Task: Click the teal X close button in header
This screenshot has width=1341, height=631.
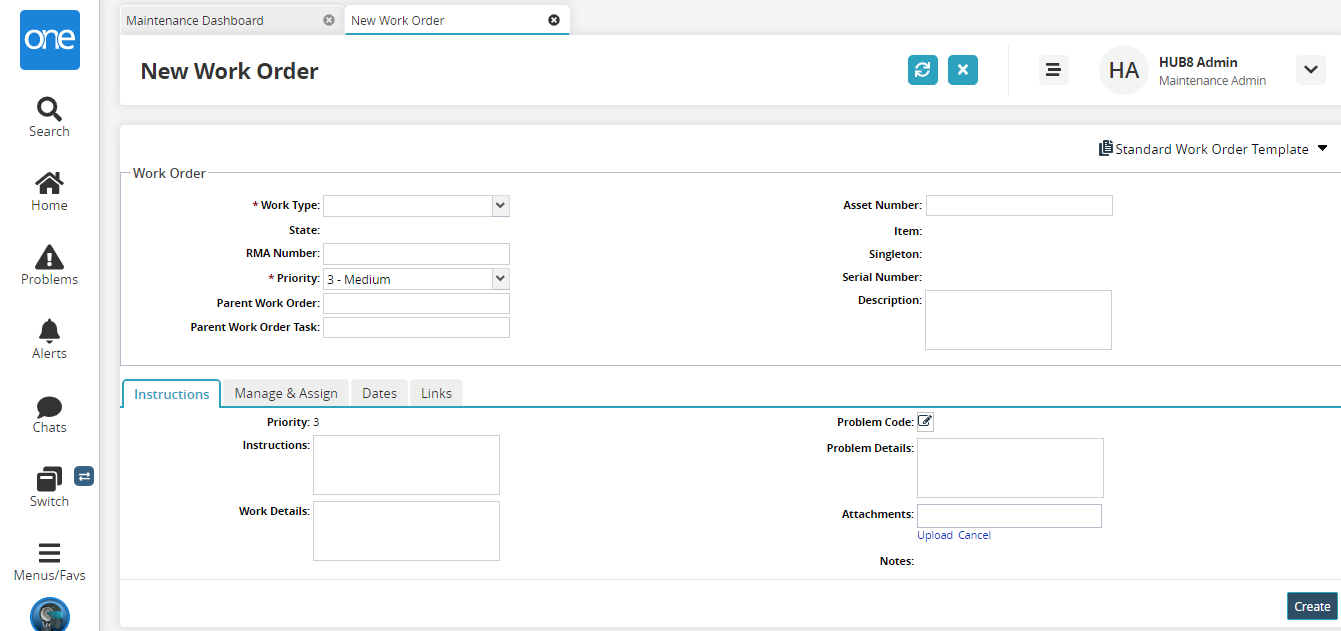Action: click(x=962, y=70)
